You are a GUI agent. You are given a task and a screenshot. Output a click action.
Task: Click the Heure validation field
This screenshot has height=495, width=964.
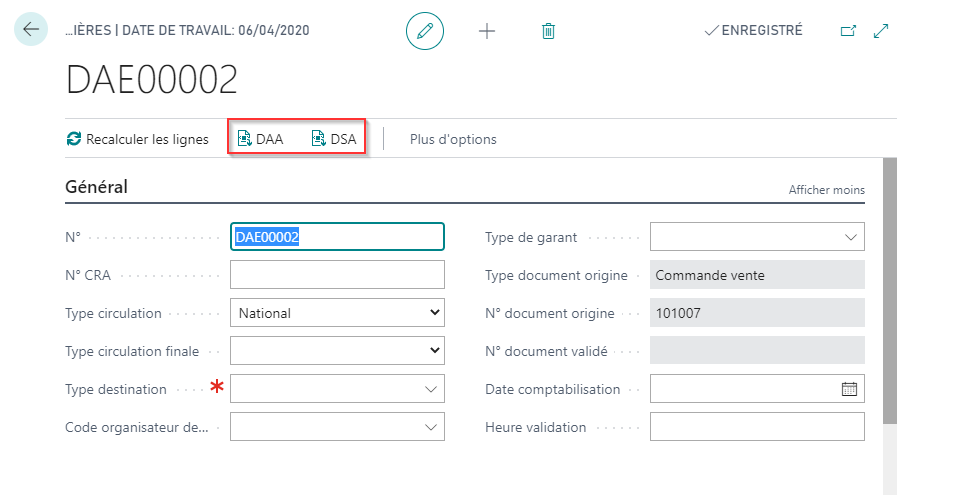757,427
